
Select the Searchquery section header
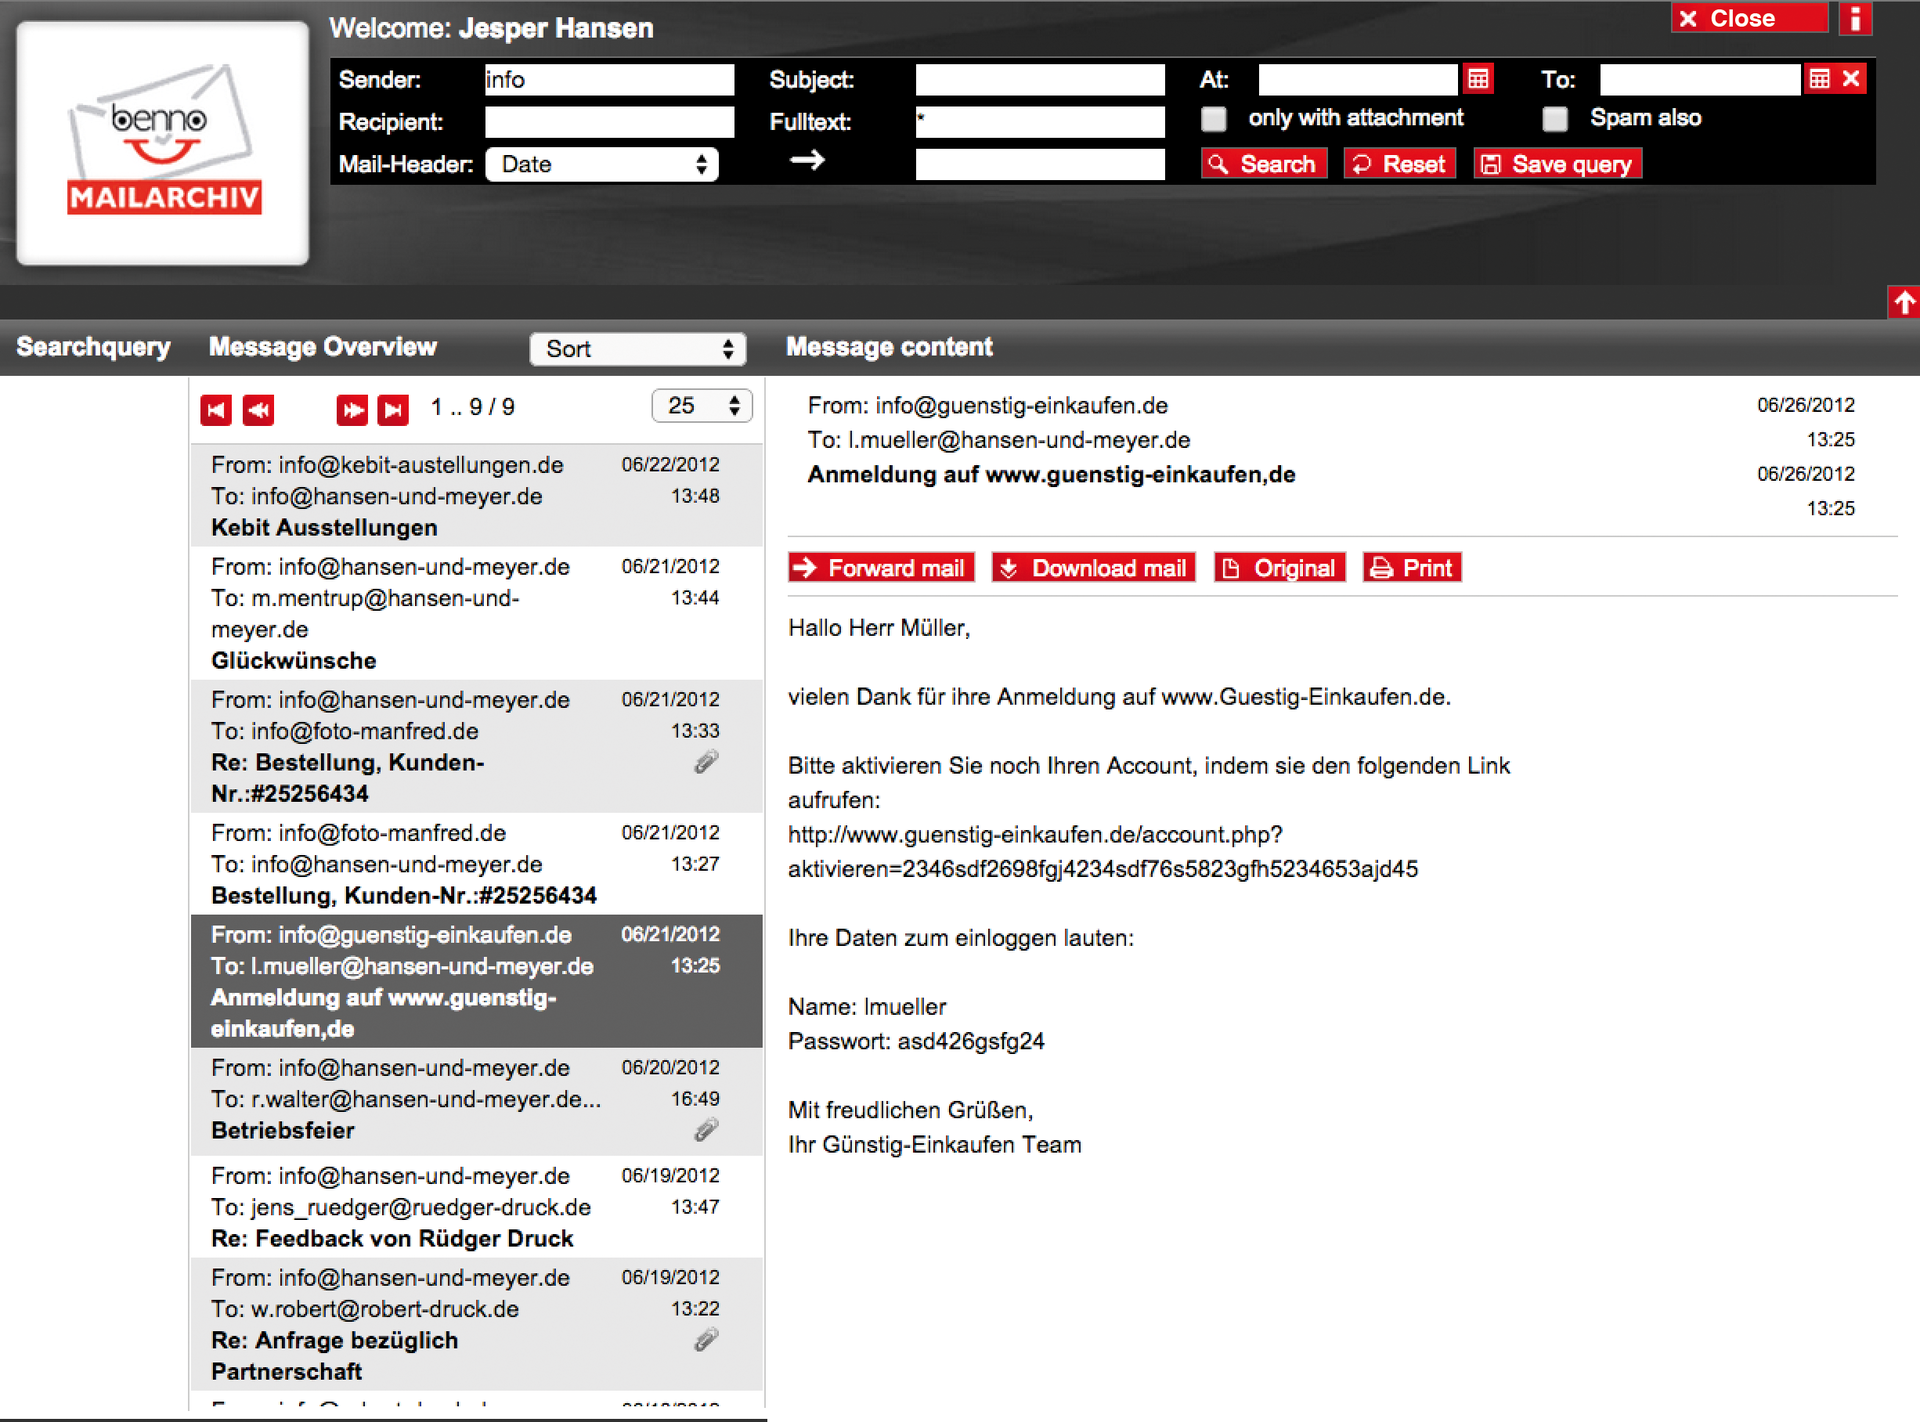[93, 347]
